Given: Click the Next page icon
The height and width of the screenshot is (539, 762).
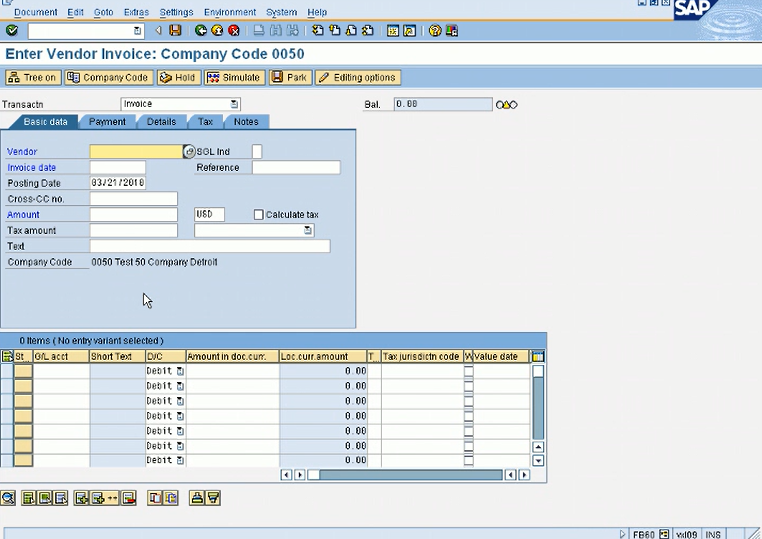Looking at the screenshot, I should (351, 31).
